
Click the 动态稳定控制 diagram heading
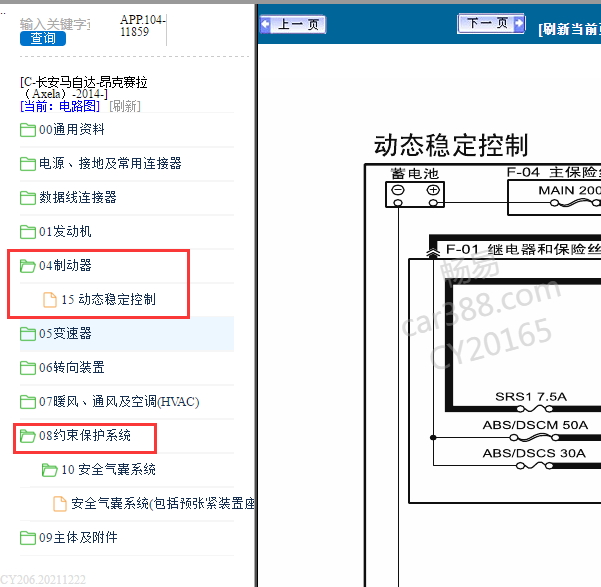(x=451, y=146)
